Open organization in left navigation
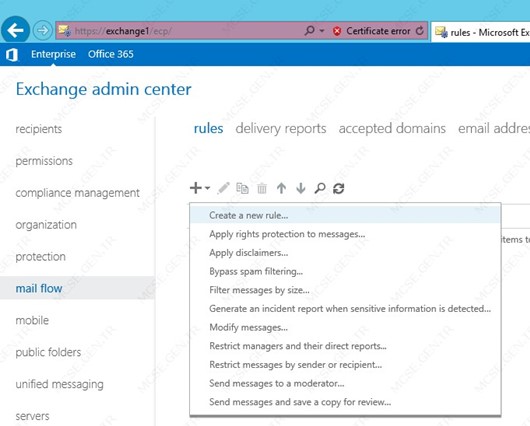530x426 pixels. coord(46,225)
